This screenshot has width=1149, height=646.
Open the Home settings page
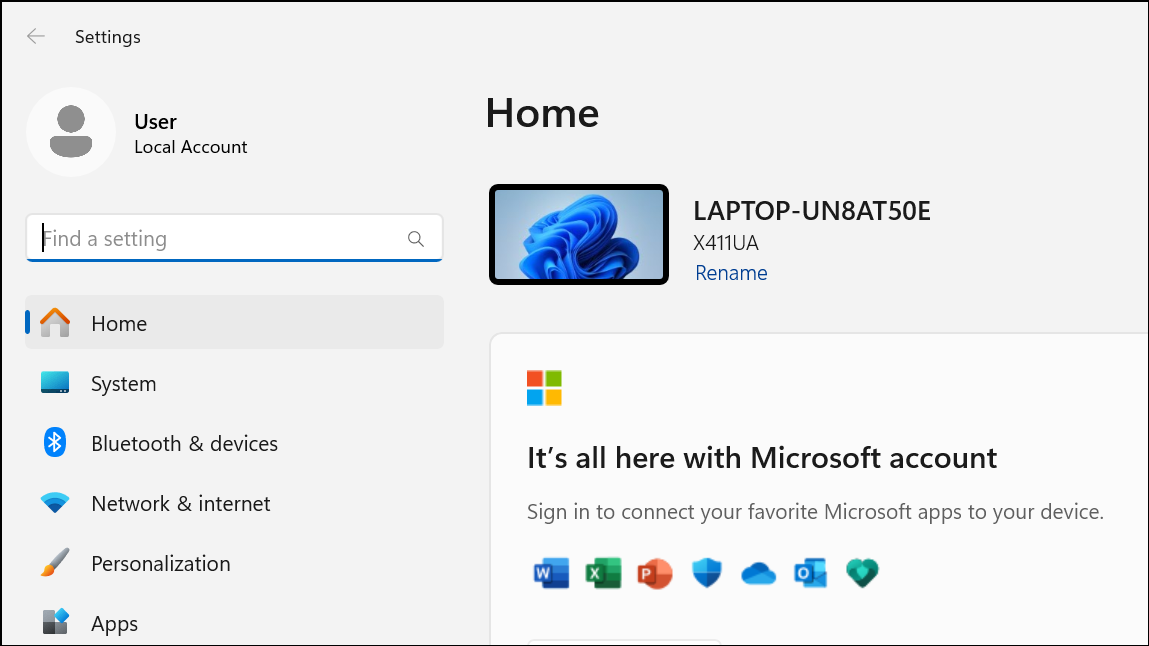234,323
